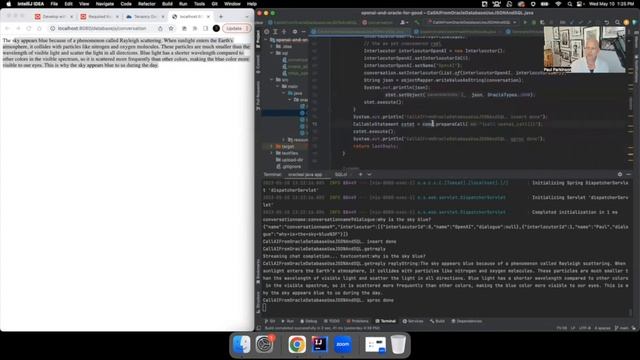Click the presenter webcam thumbnail
This screenshot has width=640, height=360.
pos(584,49)
